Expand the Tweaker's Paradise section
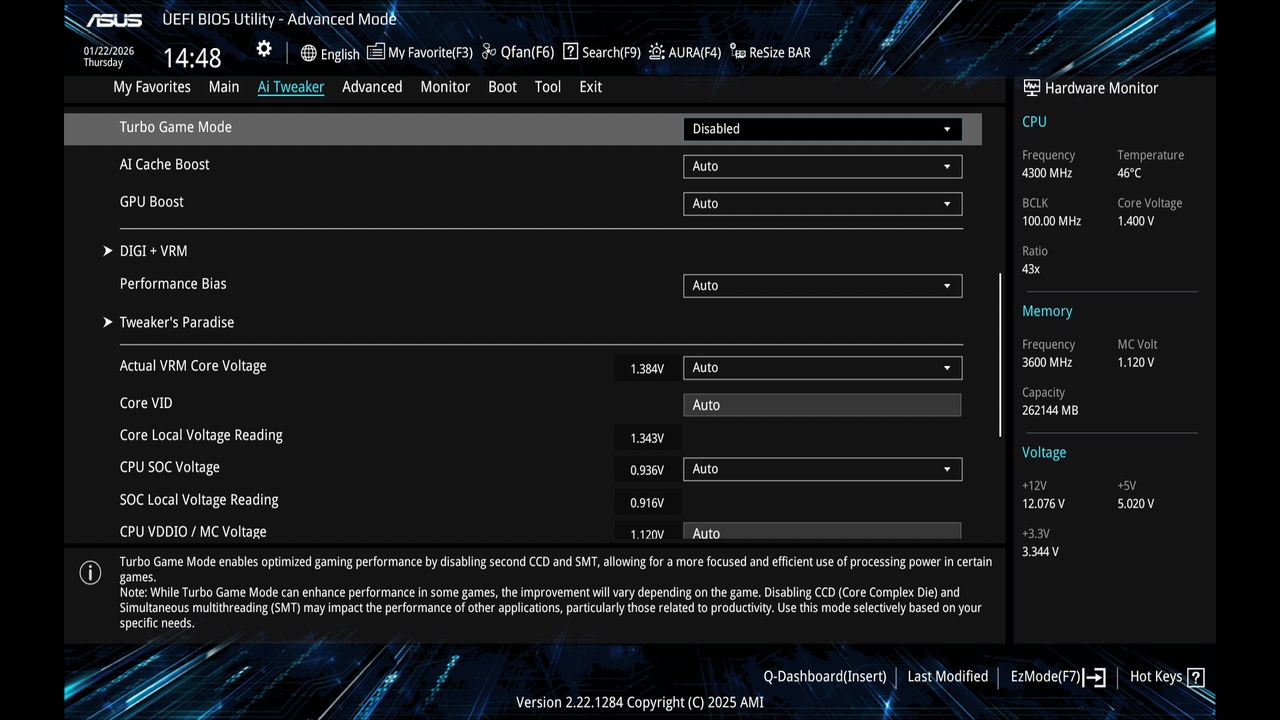This screenshot has width=1280, height=720. (x=176, y=322)
